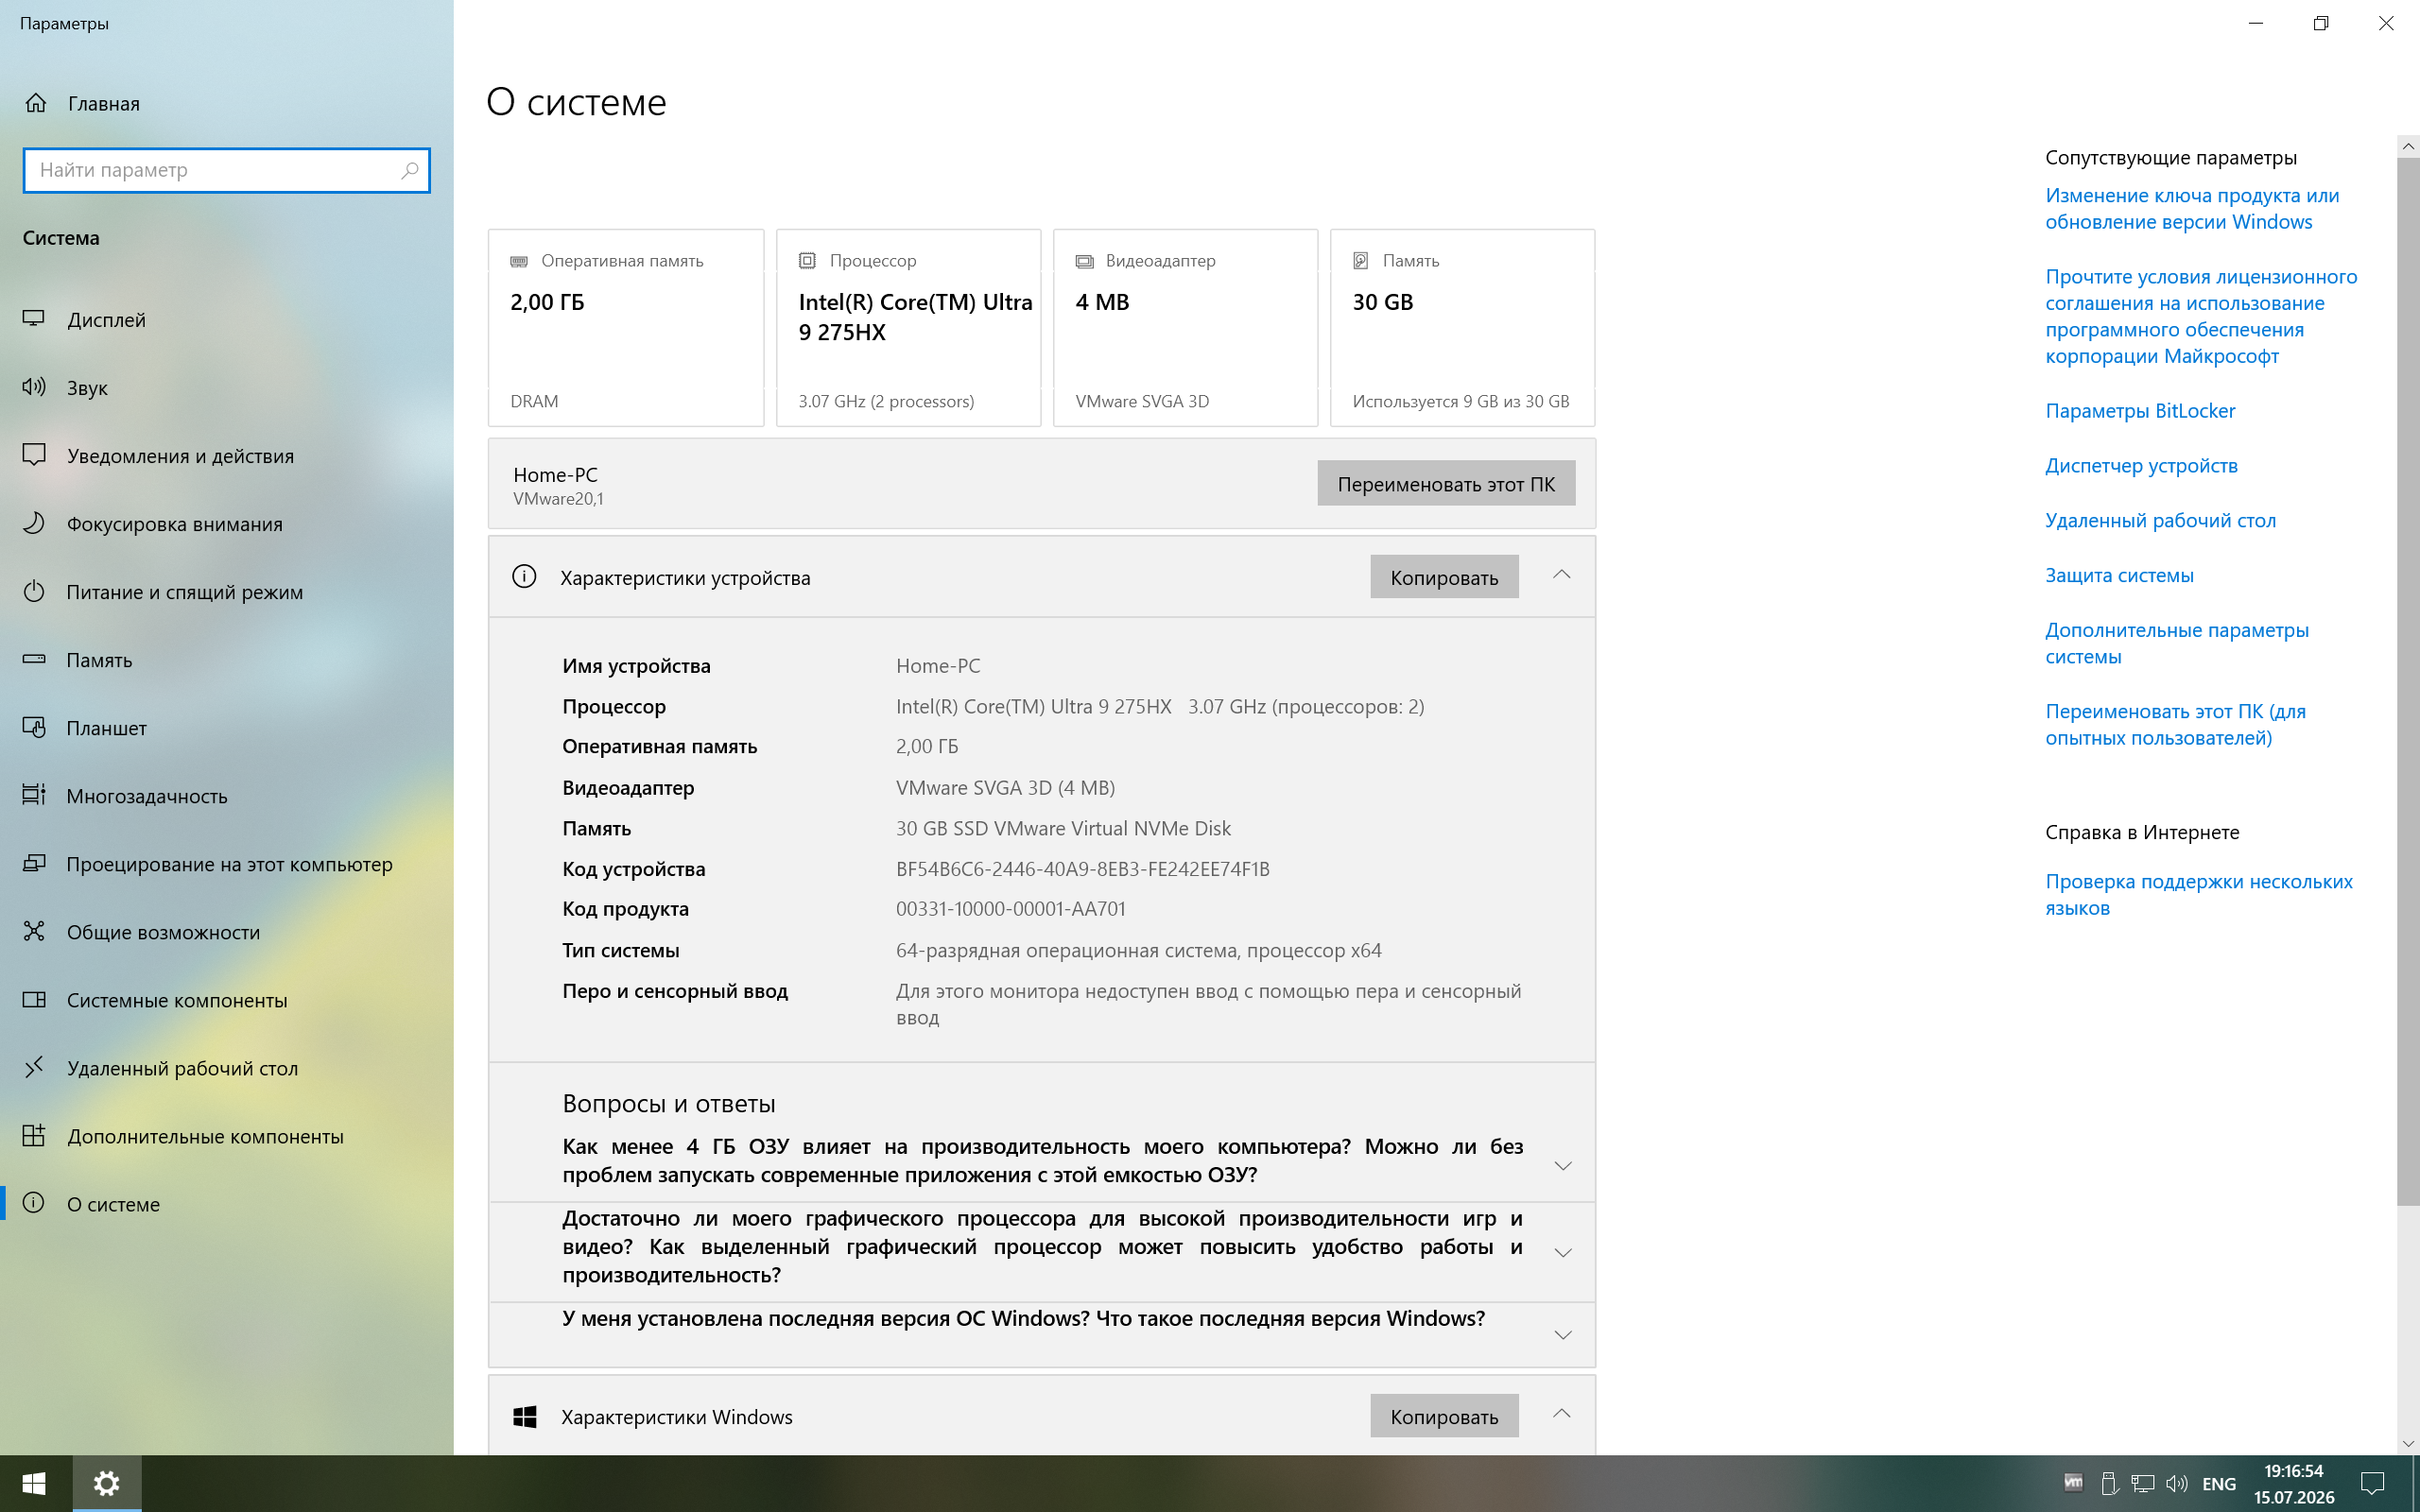The width and height of the screenshot is (2420, 1512).
Task: Open Параметры BitLocker link
Action: click(2140, 411)
